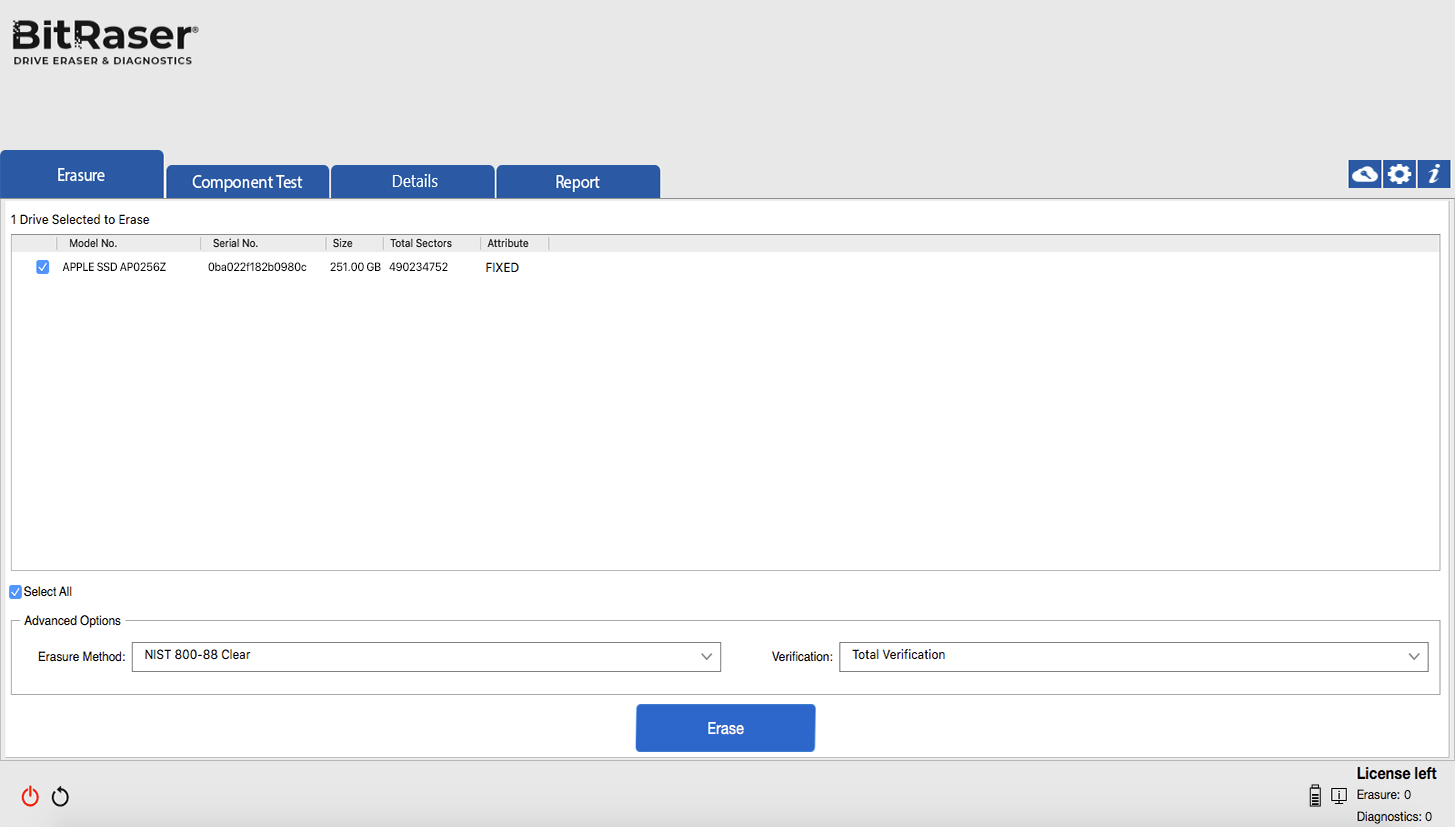View the Report tab
The height and width of the screenshot is (827, 1455).
point(578,181)
